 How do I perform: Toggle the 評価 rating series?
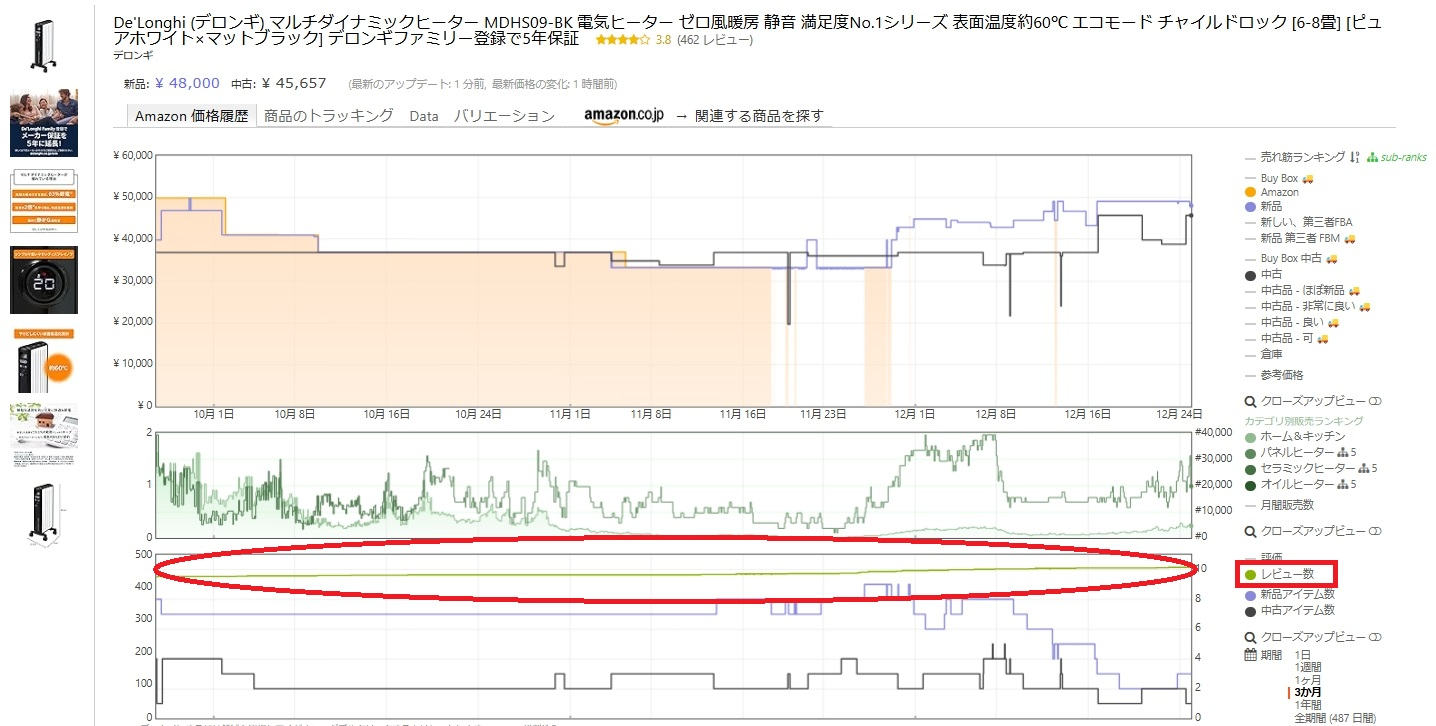pyautogui.click(x=1262, y=556)
